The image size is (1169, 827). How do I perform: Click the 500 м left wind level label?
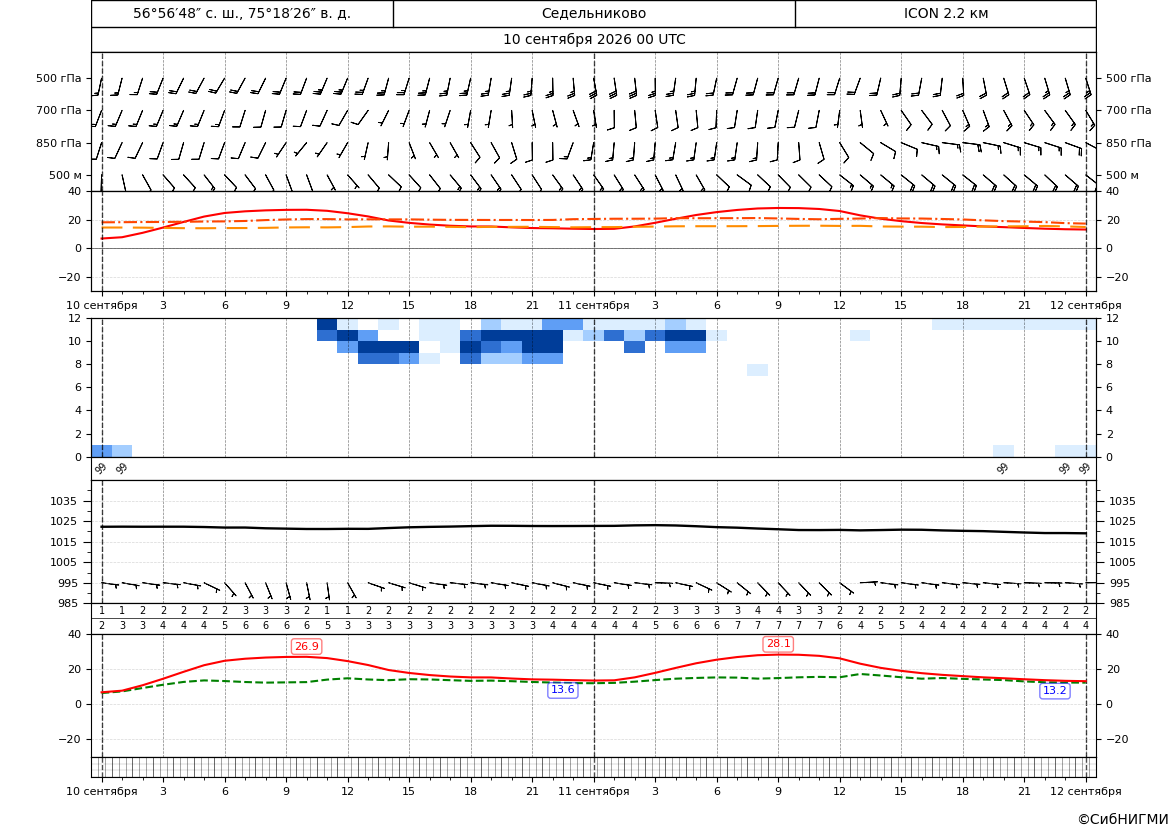click(66, 175)
